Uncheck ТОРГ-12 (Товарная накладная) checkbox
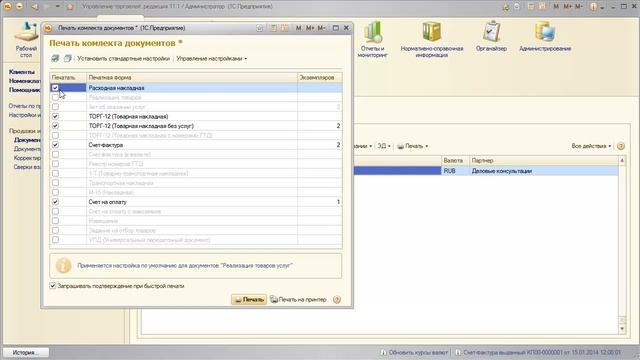The width and height of the screenshot is (640, 360). click(55, 116)
